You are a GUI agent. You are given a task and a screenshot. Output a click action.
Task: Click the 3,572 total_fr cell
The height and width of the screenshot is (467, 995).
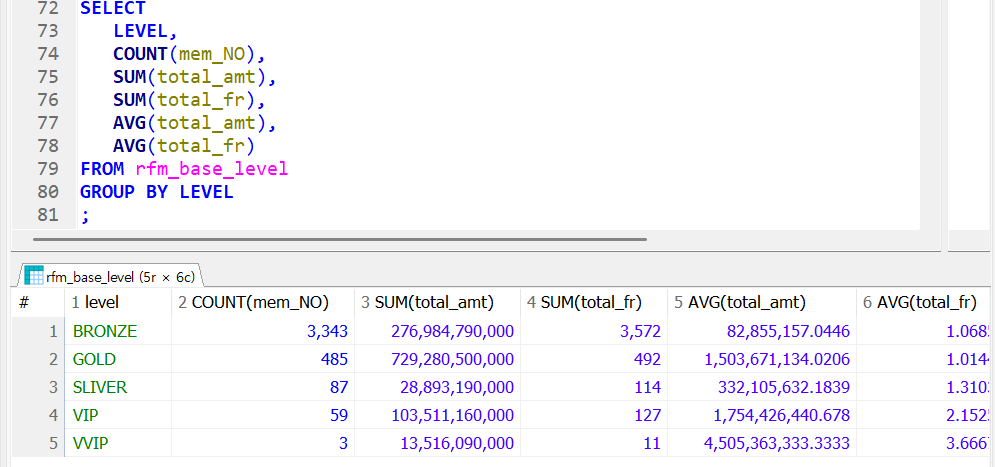(594, 331)
